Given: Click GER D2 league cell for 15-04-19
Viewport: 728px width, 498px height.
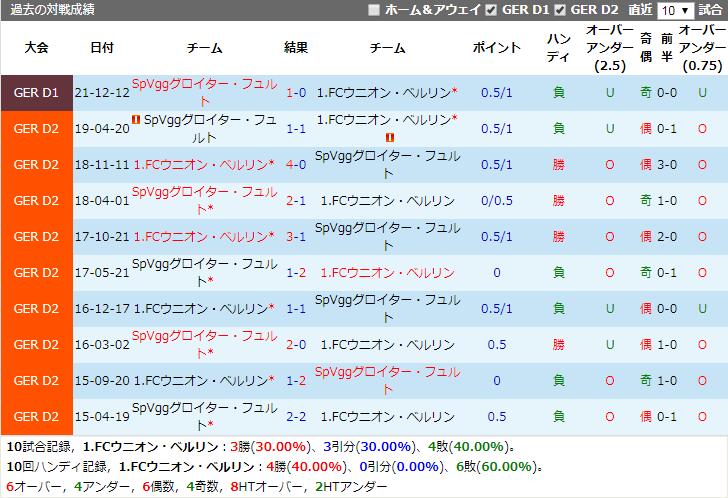Looking at the screenshot, I should (x=37, y=417).
